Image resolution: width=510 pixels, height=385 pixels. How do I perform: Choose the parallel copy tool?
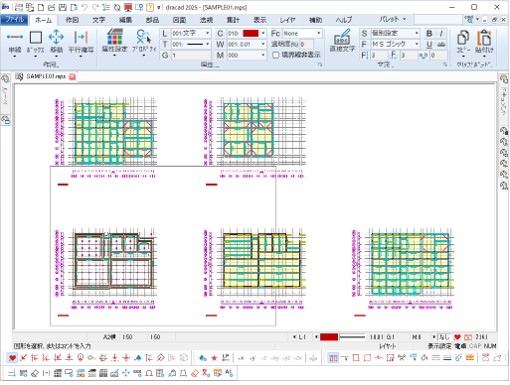[81, 42]
